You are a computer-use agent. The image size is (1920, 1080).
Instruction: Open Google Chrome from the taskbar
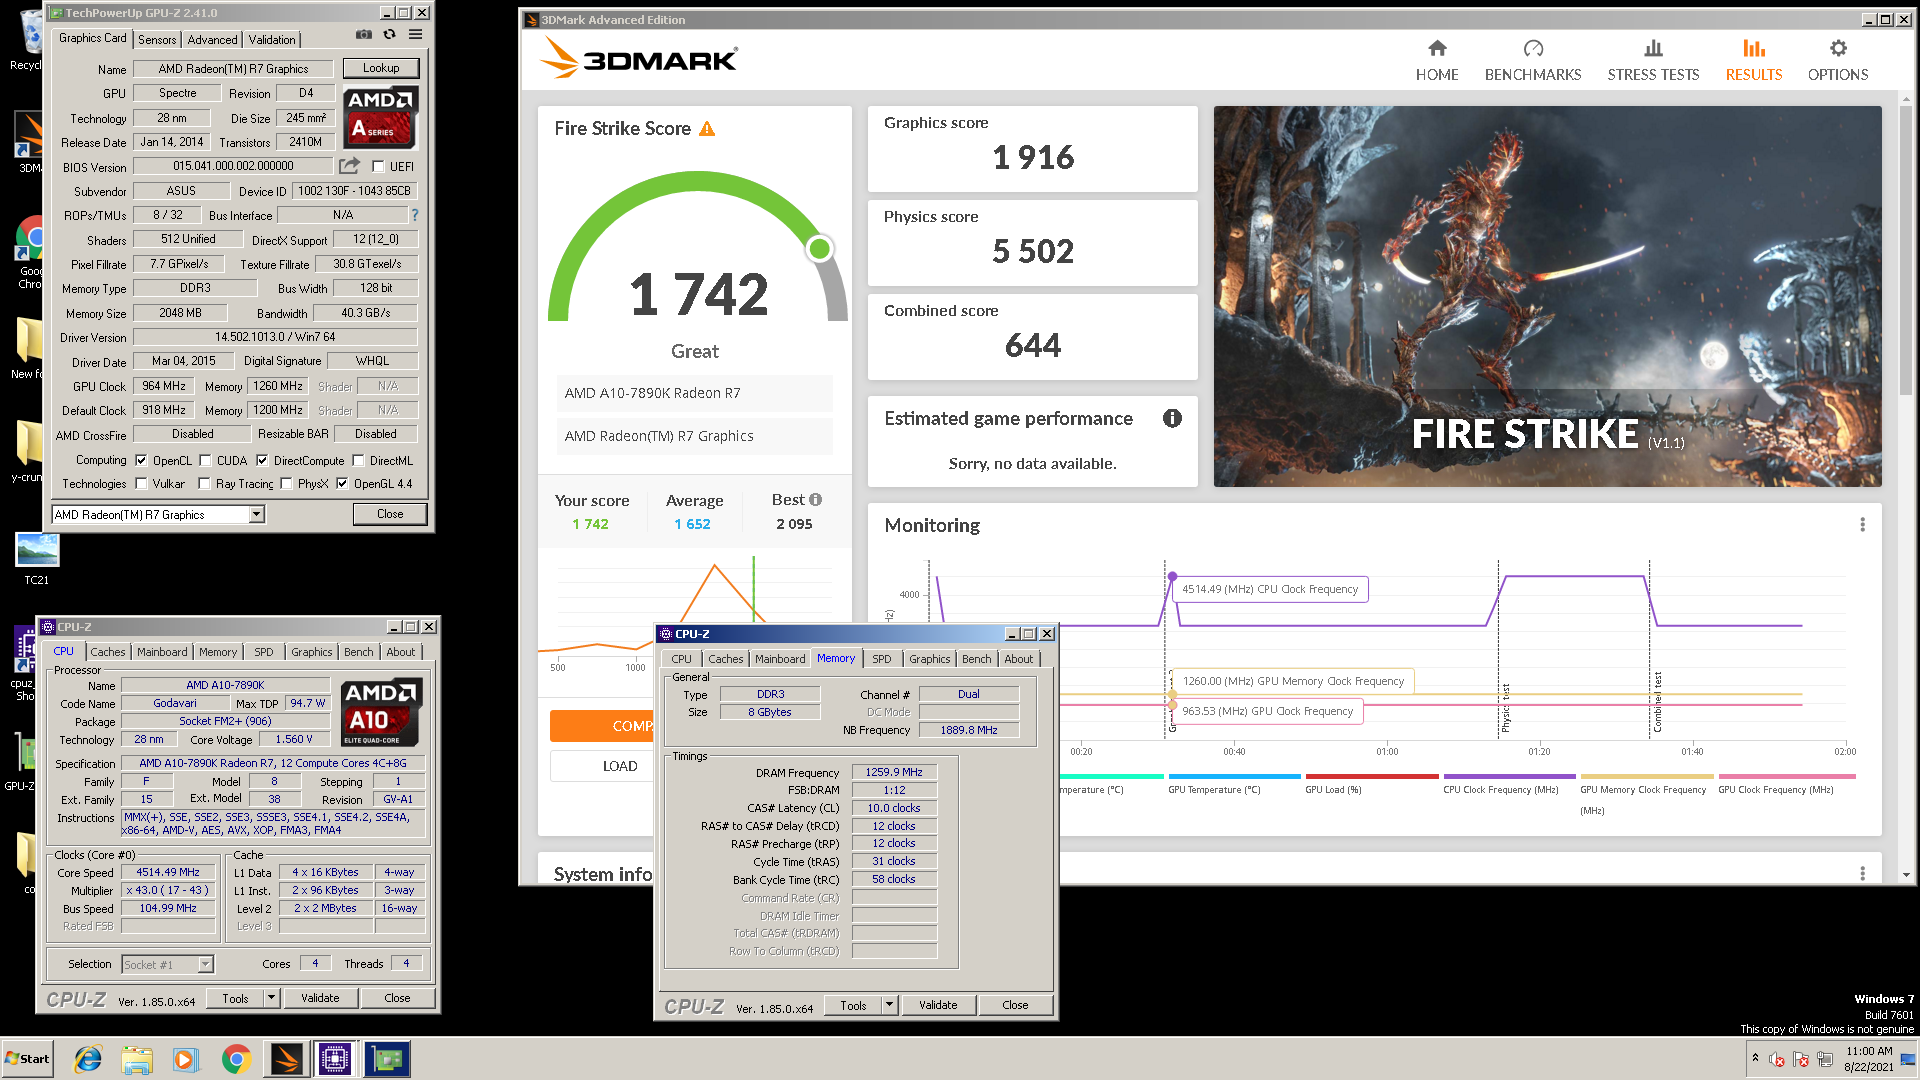(x=236, y=1059)
